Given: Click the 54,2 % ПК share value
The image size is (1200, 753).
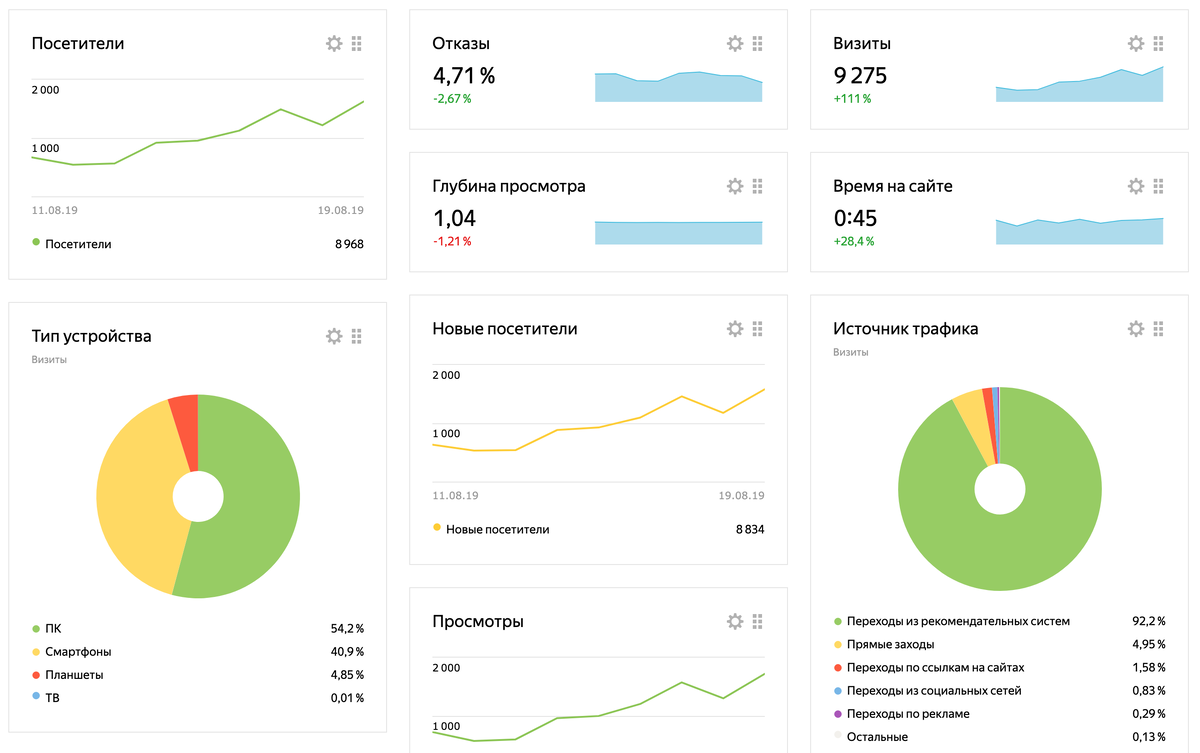Looking at the screenshot, I should 347,629.
